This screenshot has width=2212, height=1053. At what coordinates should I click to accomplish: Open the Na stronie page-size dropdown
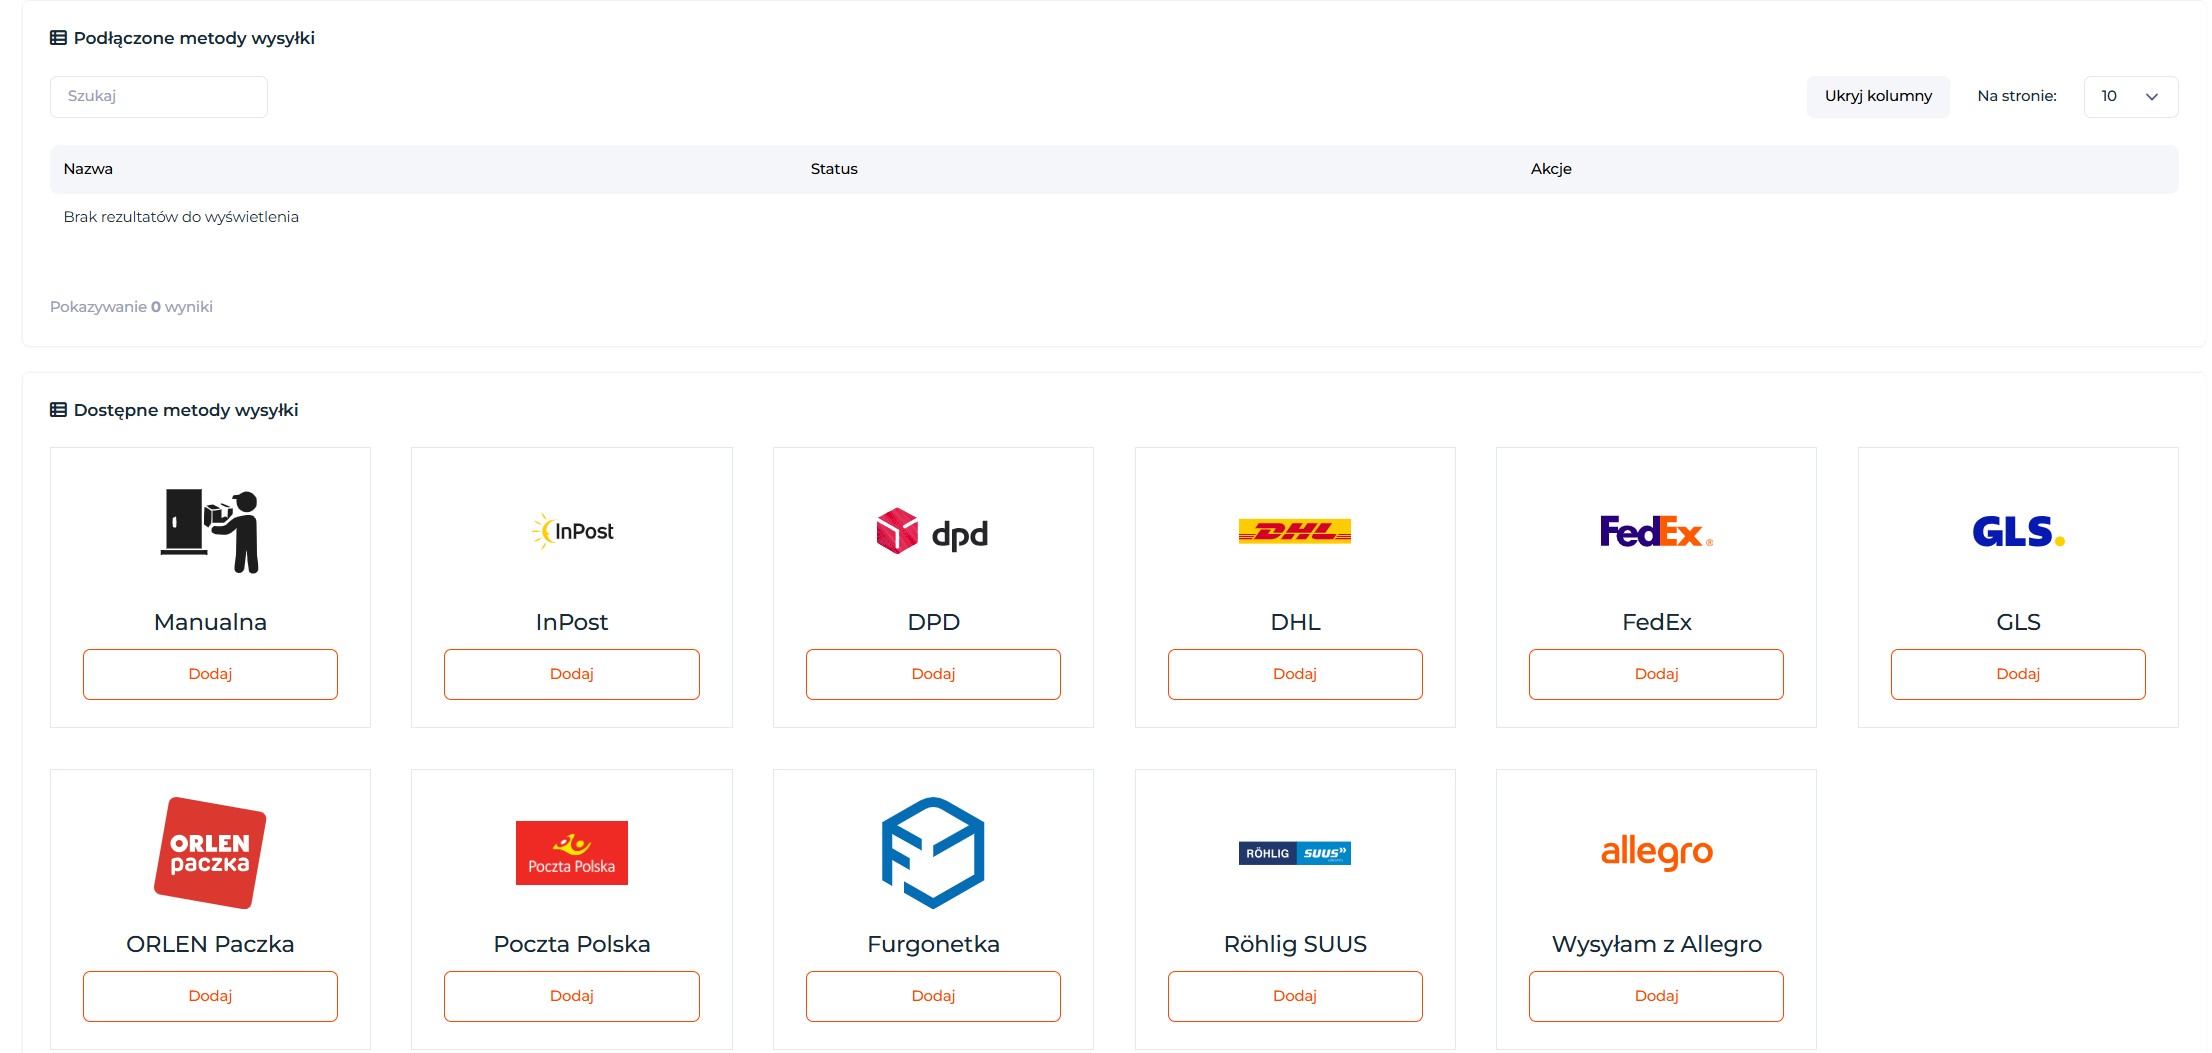(2131, 96)
